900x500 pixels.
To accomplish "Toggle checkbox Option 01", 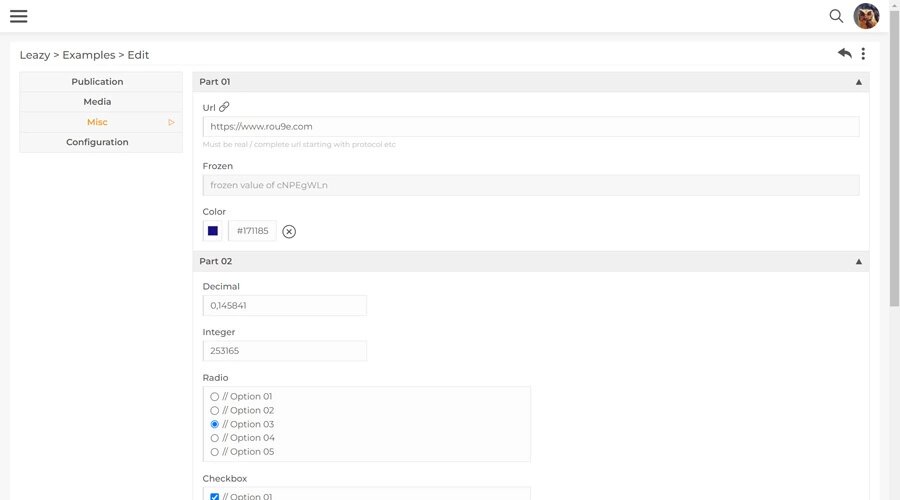I will point(215,497).
